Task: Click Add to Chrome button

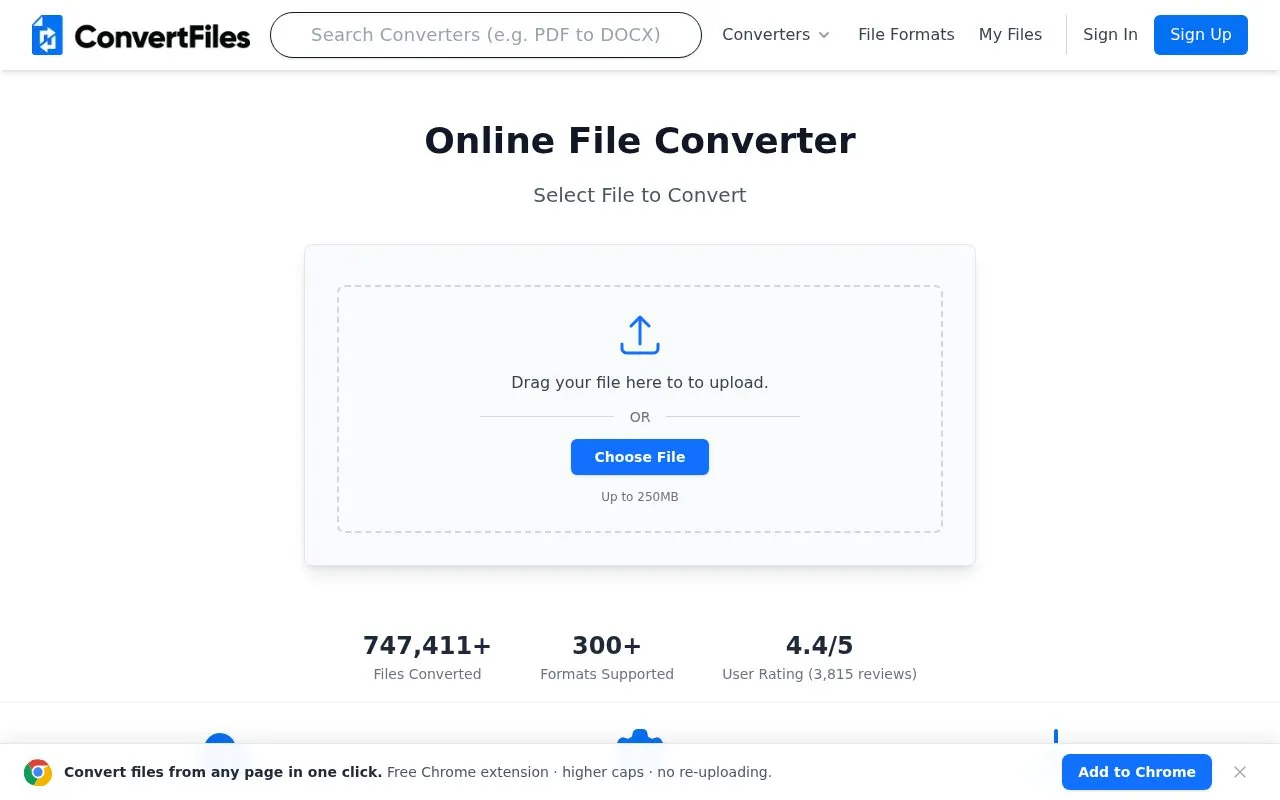Action: tap(1137, 772)
